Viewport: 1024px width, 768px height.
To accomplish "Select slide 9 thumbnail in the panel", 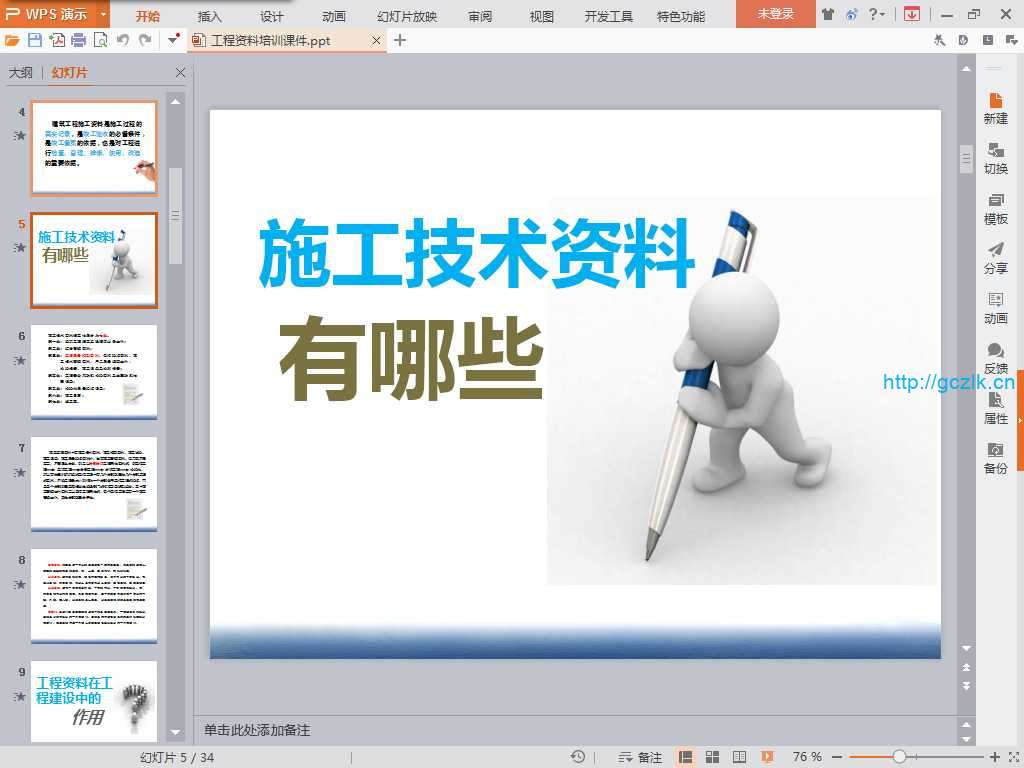I will pos(94,698).
